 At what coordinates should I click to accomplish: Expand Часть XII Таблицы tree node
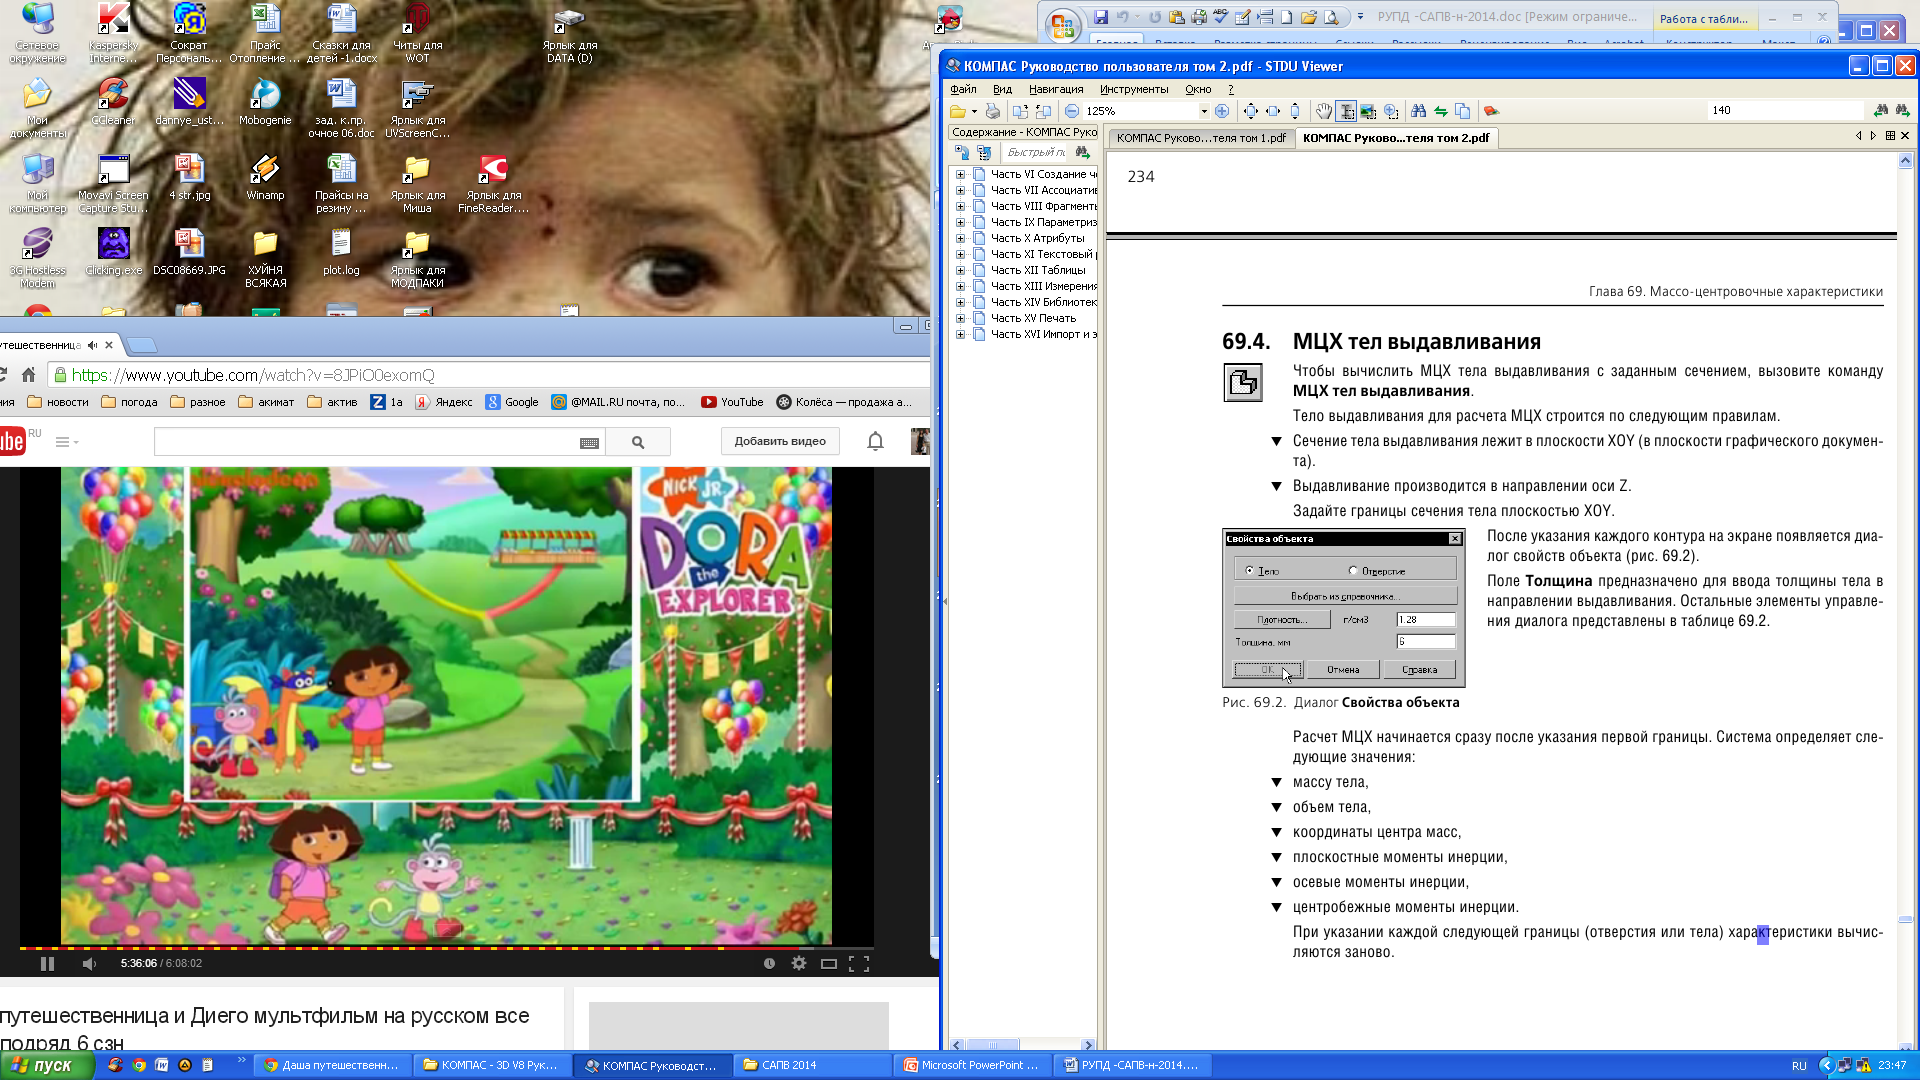click(x=960, y=270)
